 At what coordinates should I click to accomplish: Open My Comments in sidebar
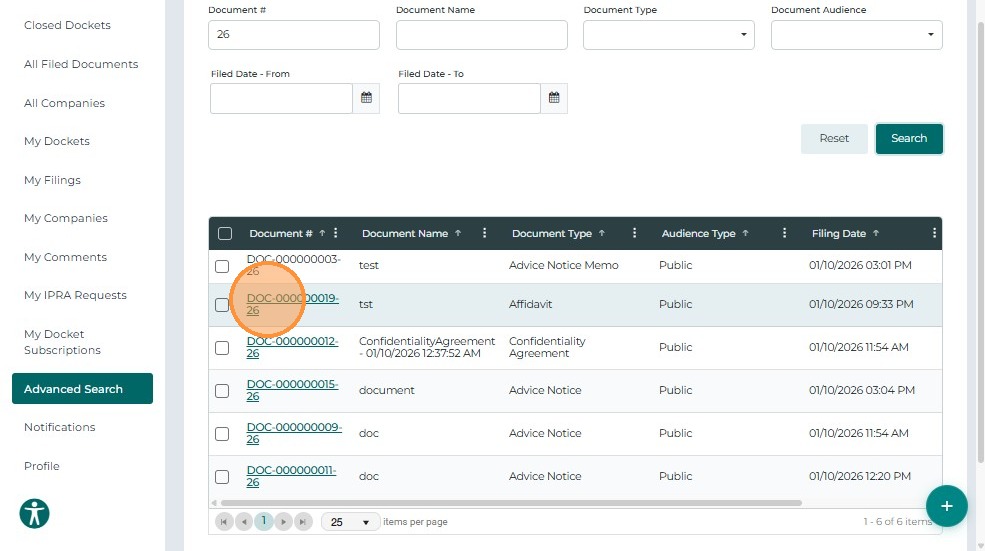point(65,257)
